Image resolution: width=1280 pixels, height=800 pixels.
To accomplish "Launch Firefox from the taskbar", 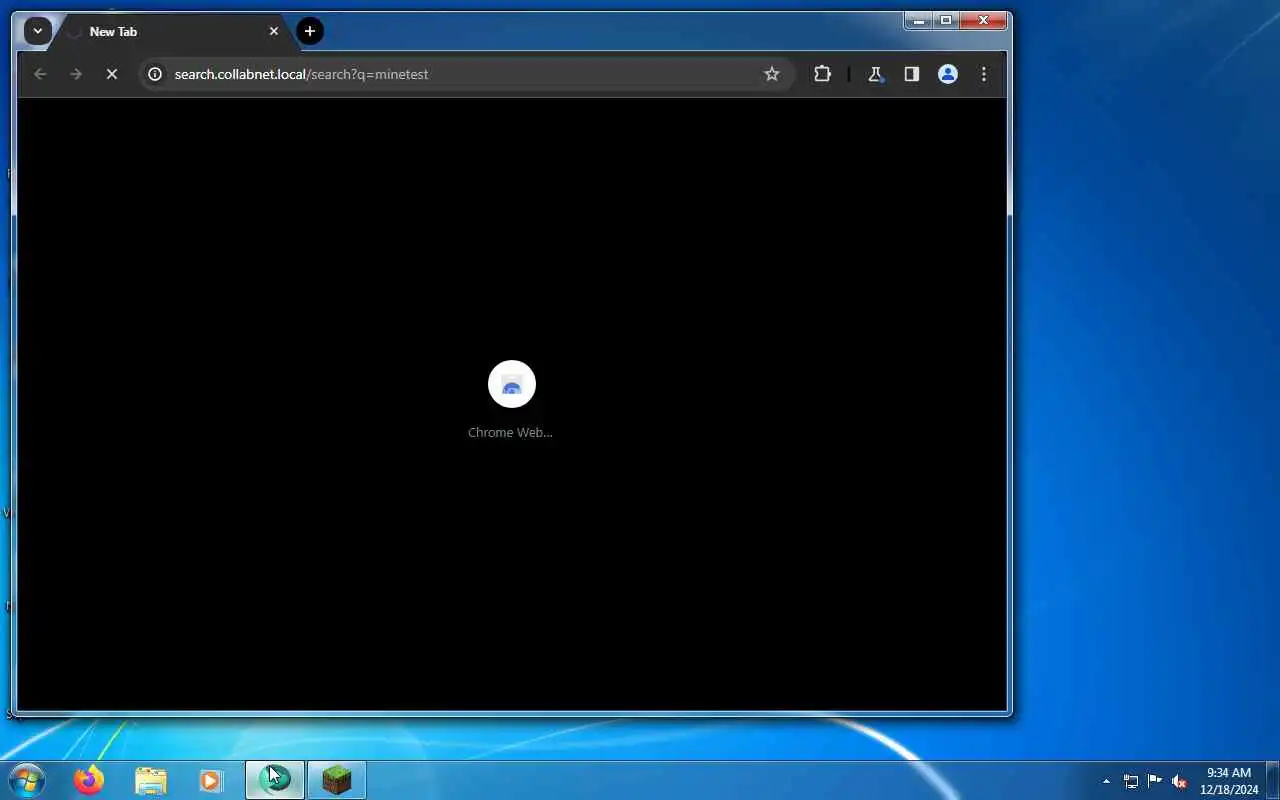I will point(89,780).
